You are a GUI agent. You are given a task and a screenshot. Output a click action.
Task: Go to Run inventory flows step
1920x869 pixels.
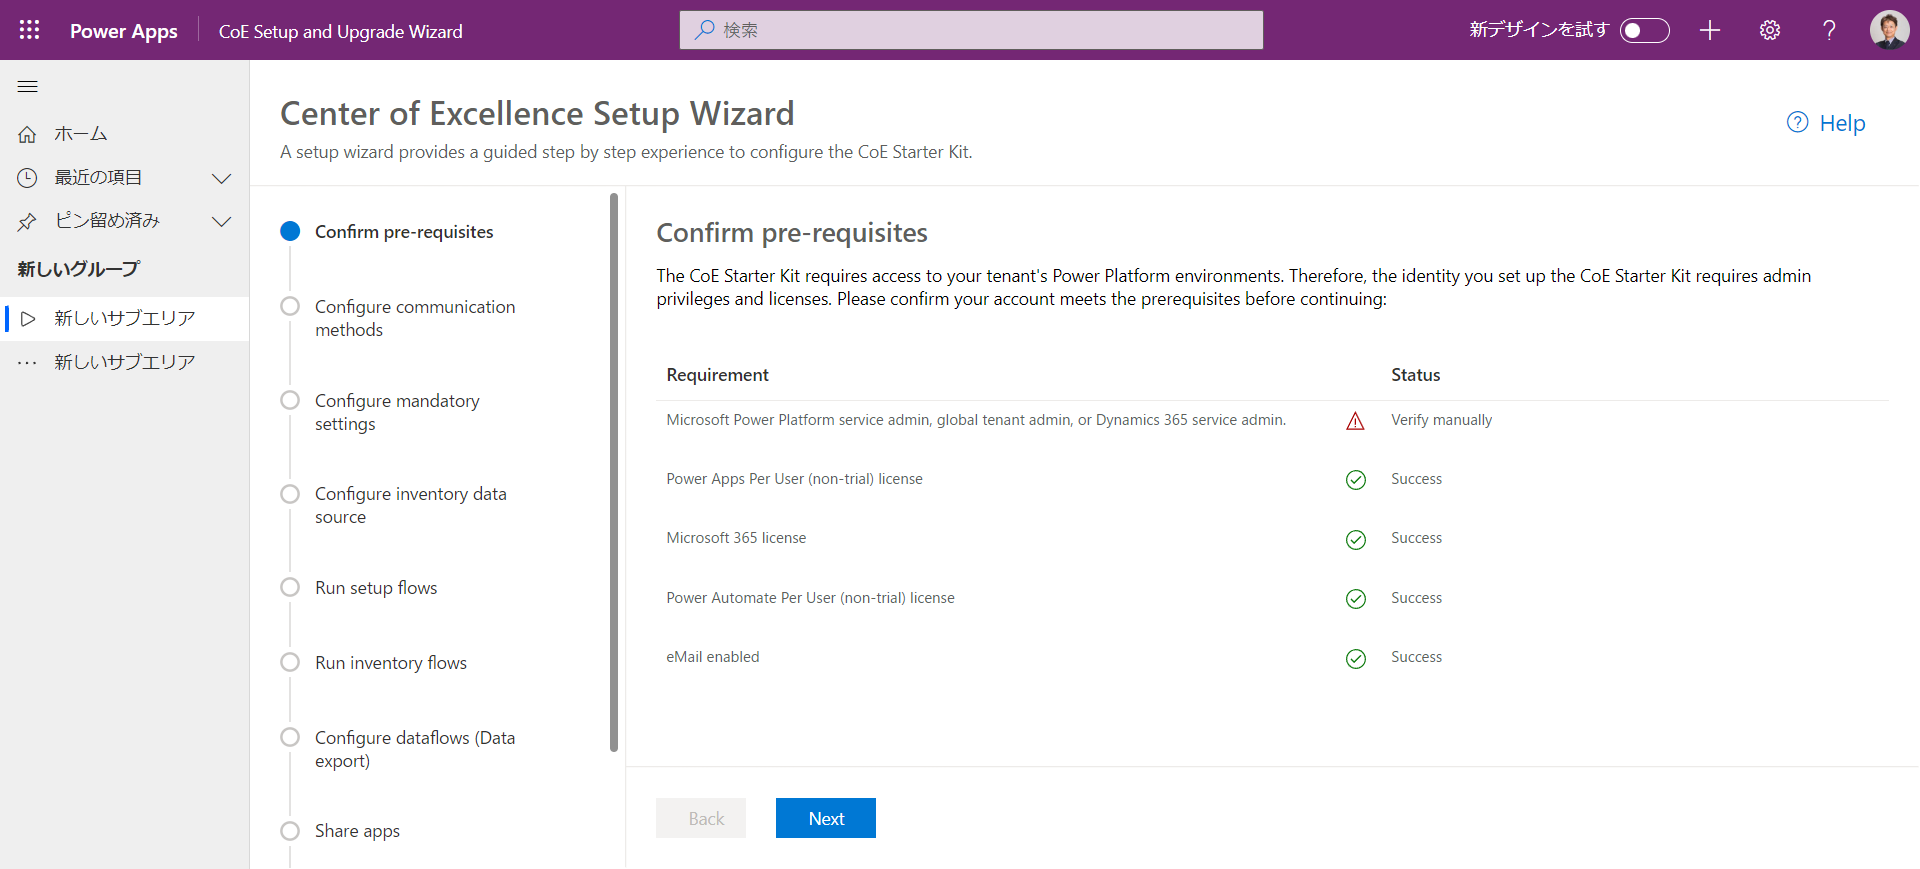pos(391,663)
